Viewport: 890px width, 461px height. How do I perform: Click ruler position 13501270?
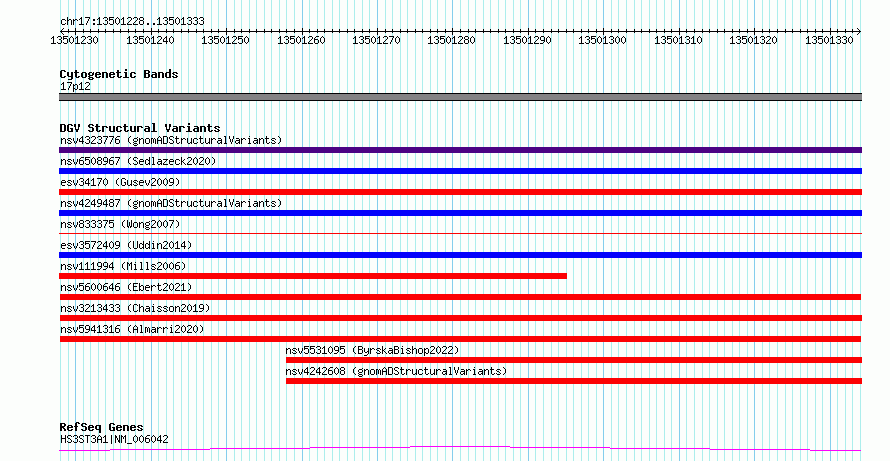[x=376, y=40]
